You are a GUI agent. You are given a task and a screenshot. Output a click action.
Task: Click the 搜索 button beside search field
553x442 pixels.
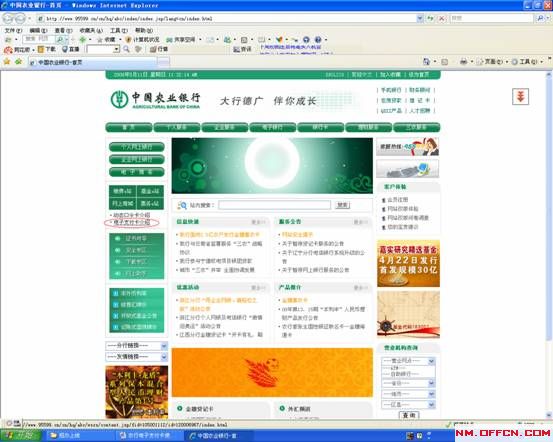pos(342,205)
